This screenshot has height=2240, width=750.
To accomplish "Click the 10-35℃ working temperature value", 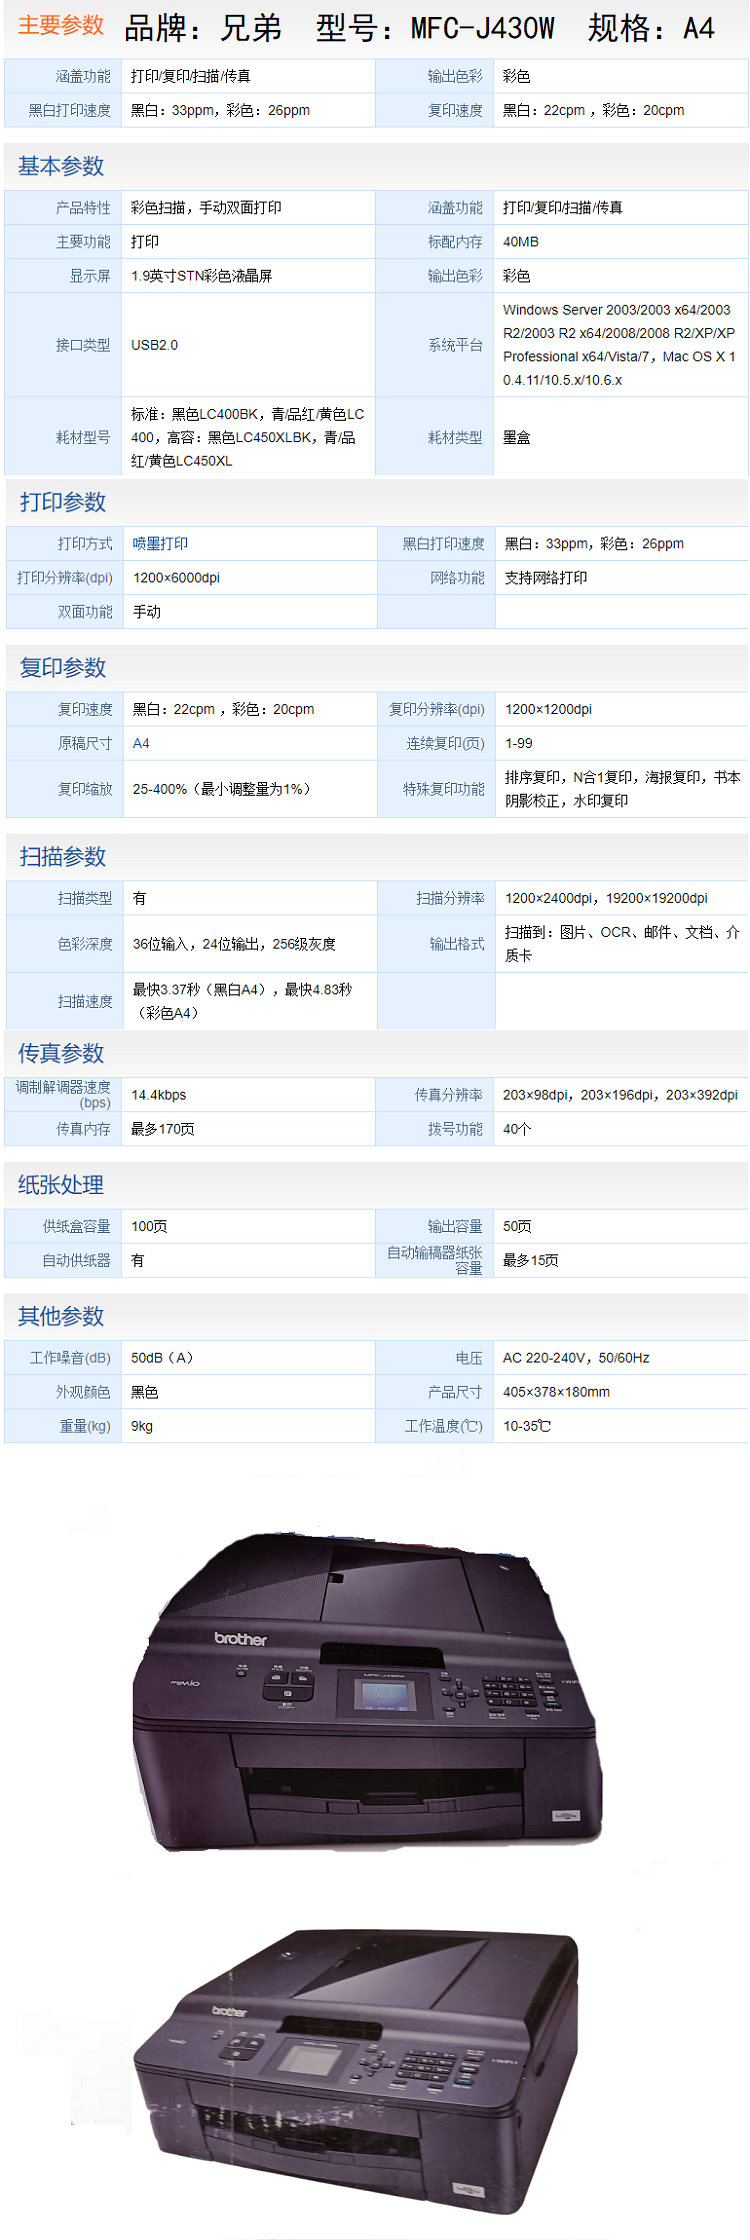I will [x=526, y=1426].
